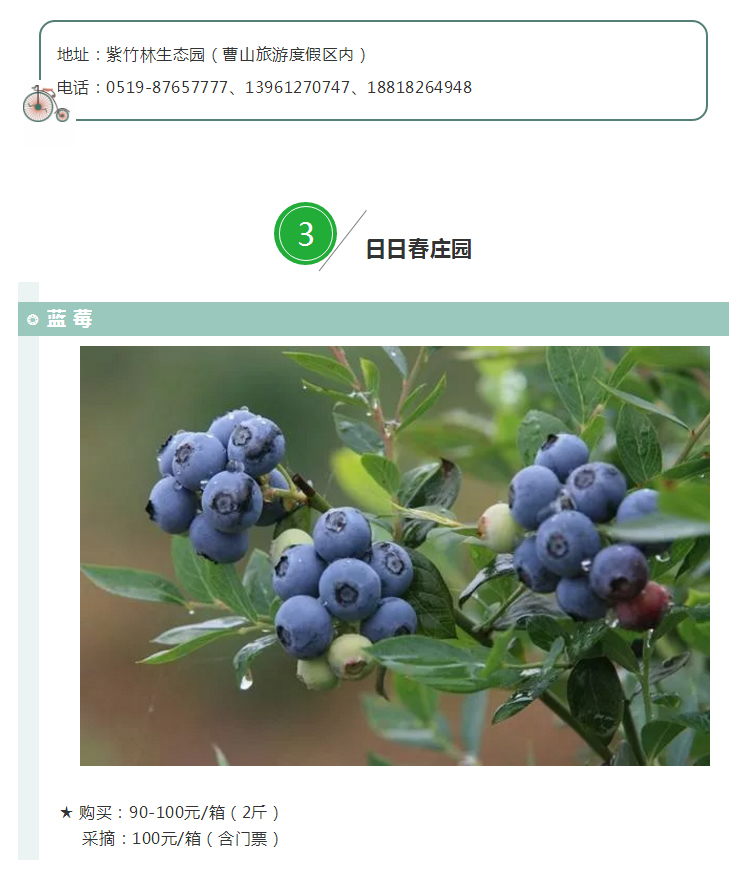Viewport: 750px width, 875px height.
Task: Click the small flower icon beside 蓝莓
Action: [33, 320]
